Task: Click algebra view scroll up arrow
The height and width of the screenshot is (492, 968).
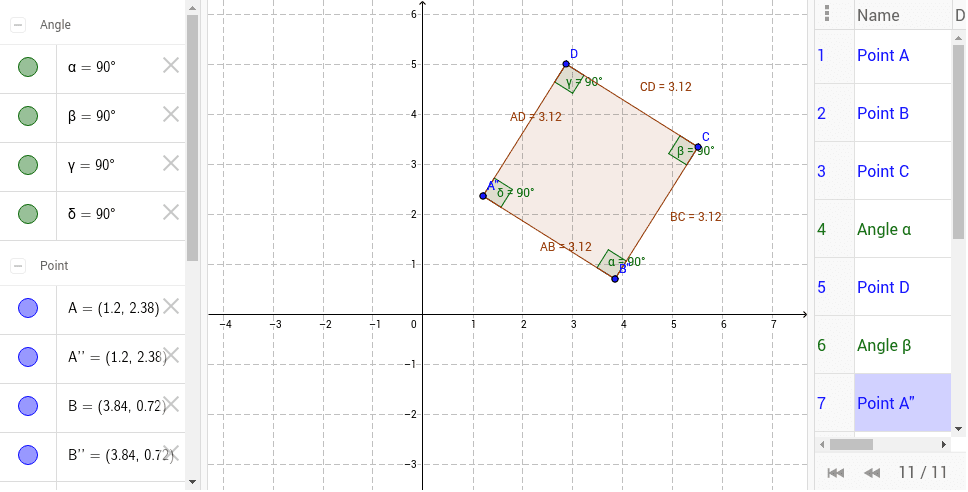Action: [192, 7]
